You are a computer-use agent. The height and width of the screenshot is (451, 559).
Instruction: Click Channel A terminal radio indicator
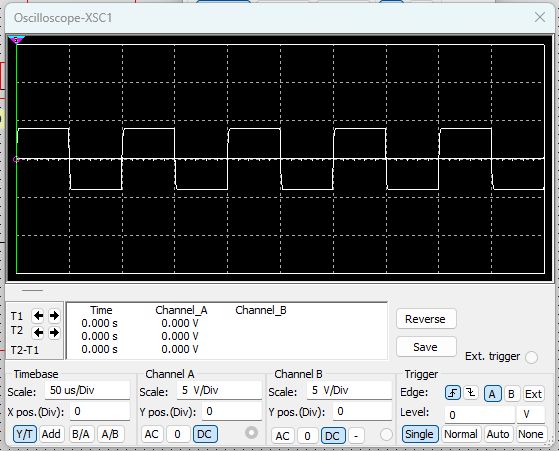pyautogui.click(x=252, y=433)
